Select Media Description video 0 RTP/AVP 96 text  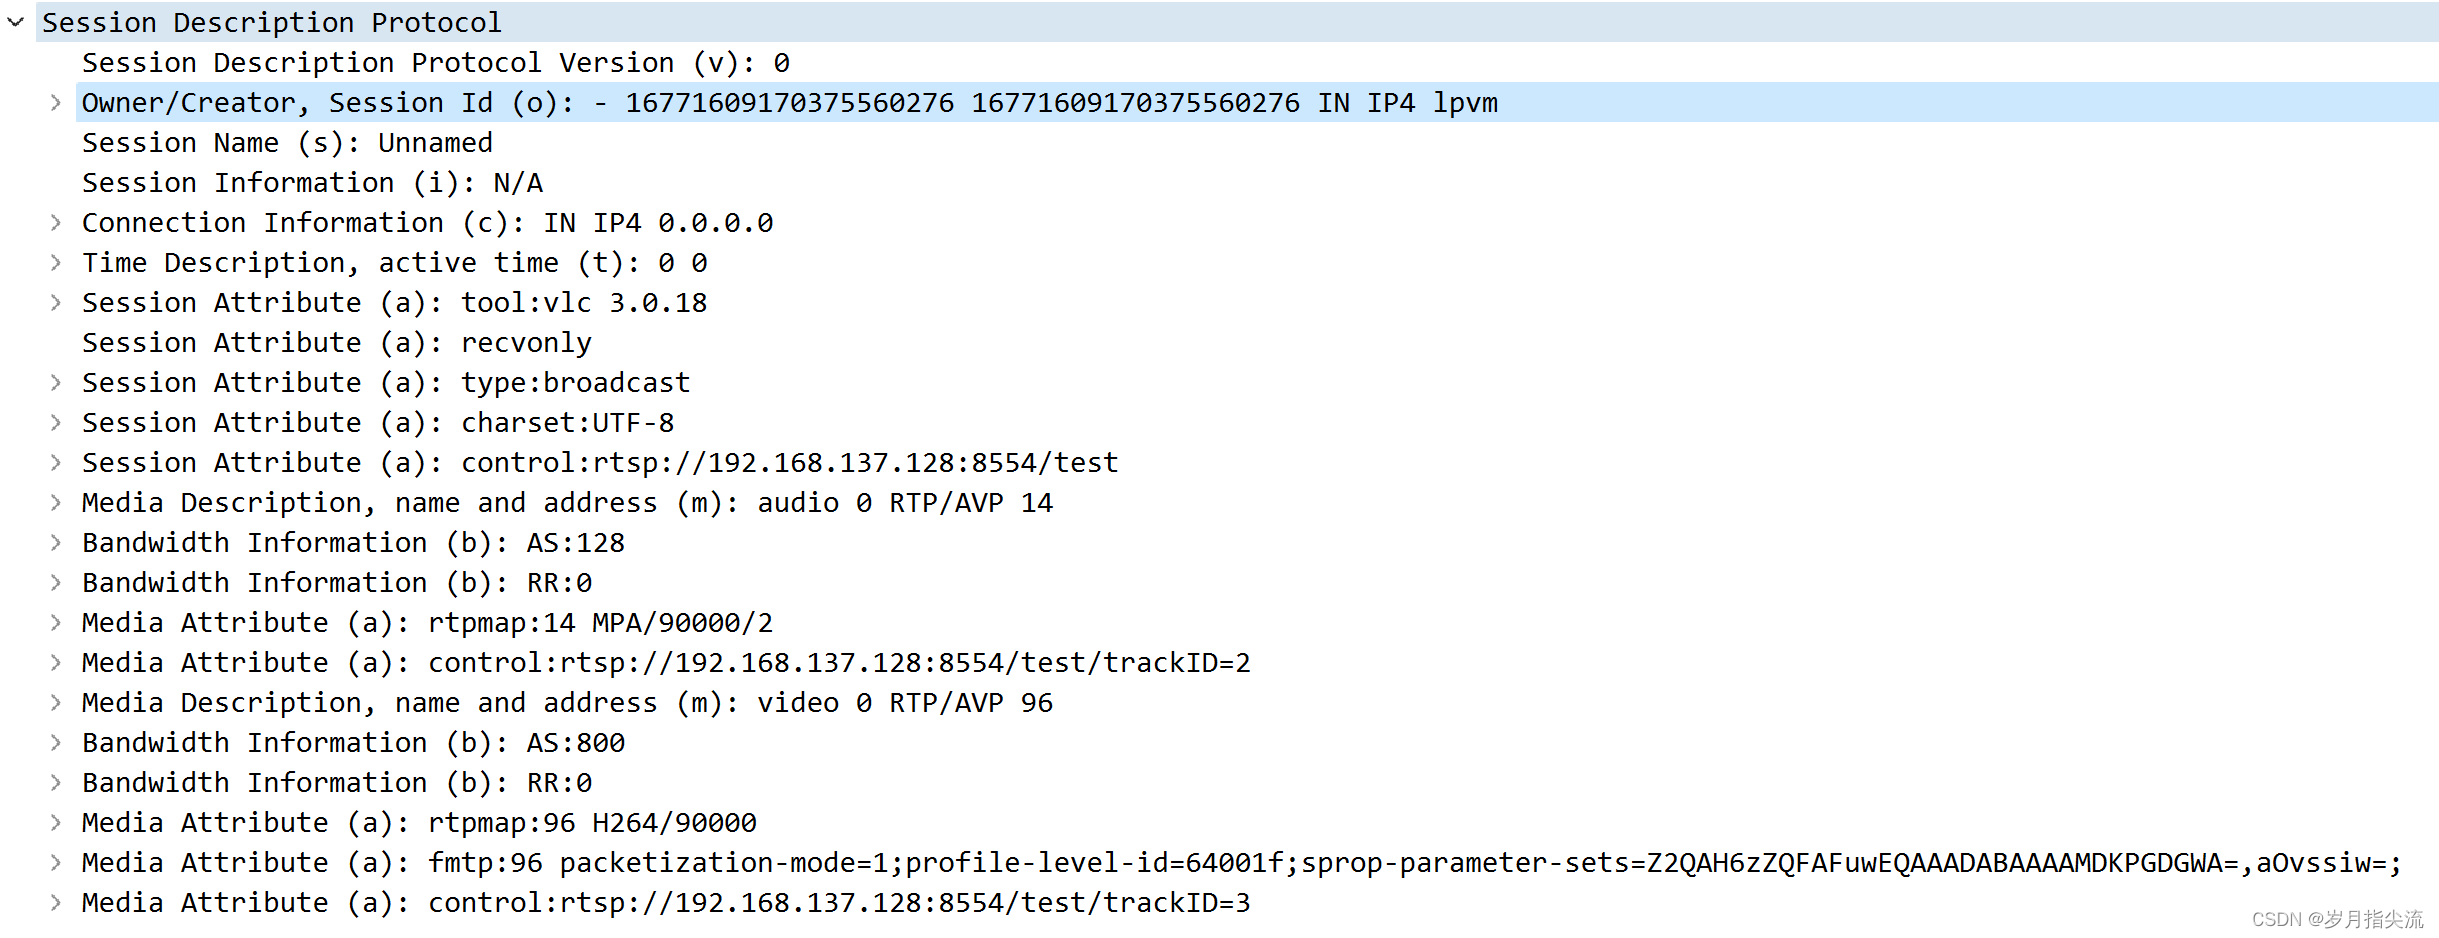click(x=568, y=703)
